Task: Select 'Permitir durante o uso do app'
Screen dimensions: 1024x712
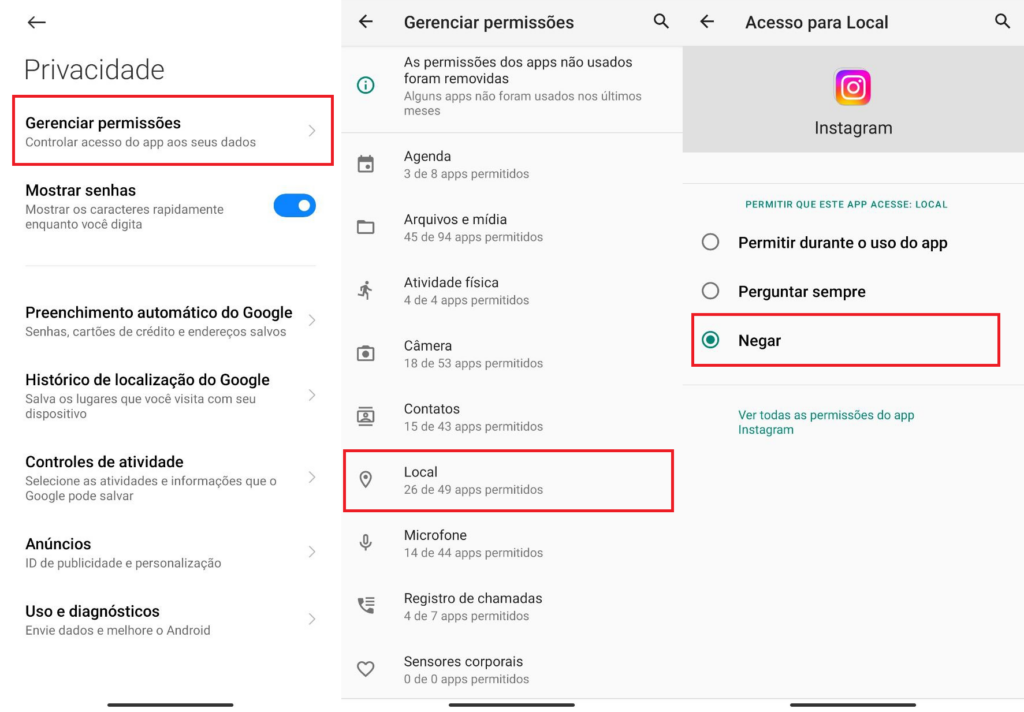Action: pyautogui.click(x=710, y=242)
